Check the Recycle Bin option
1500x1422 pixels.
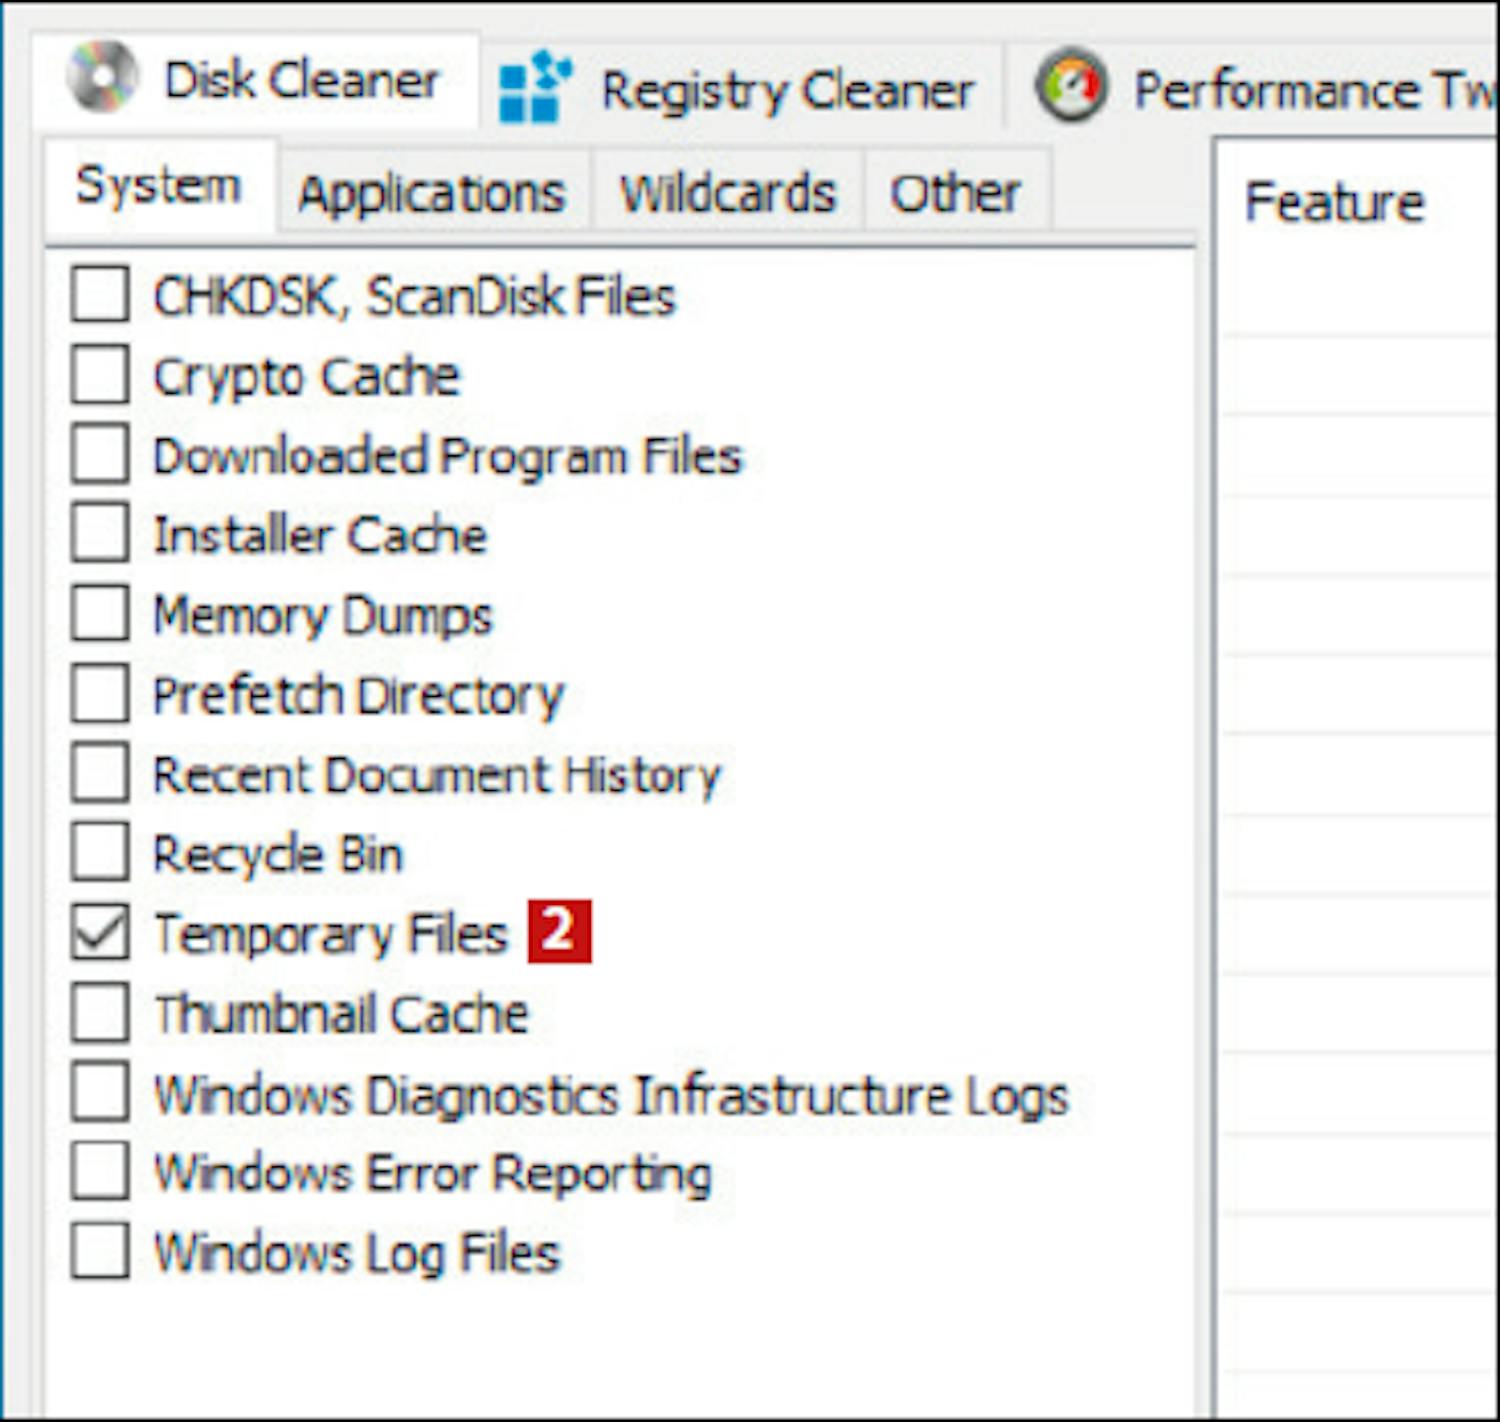(x=100, y=853)
